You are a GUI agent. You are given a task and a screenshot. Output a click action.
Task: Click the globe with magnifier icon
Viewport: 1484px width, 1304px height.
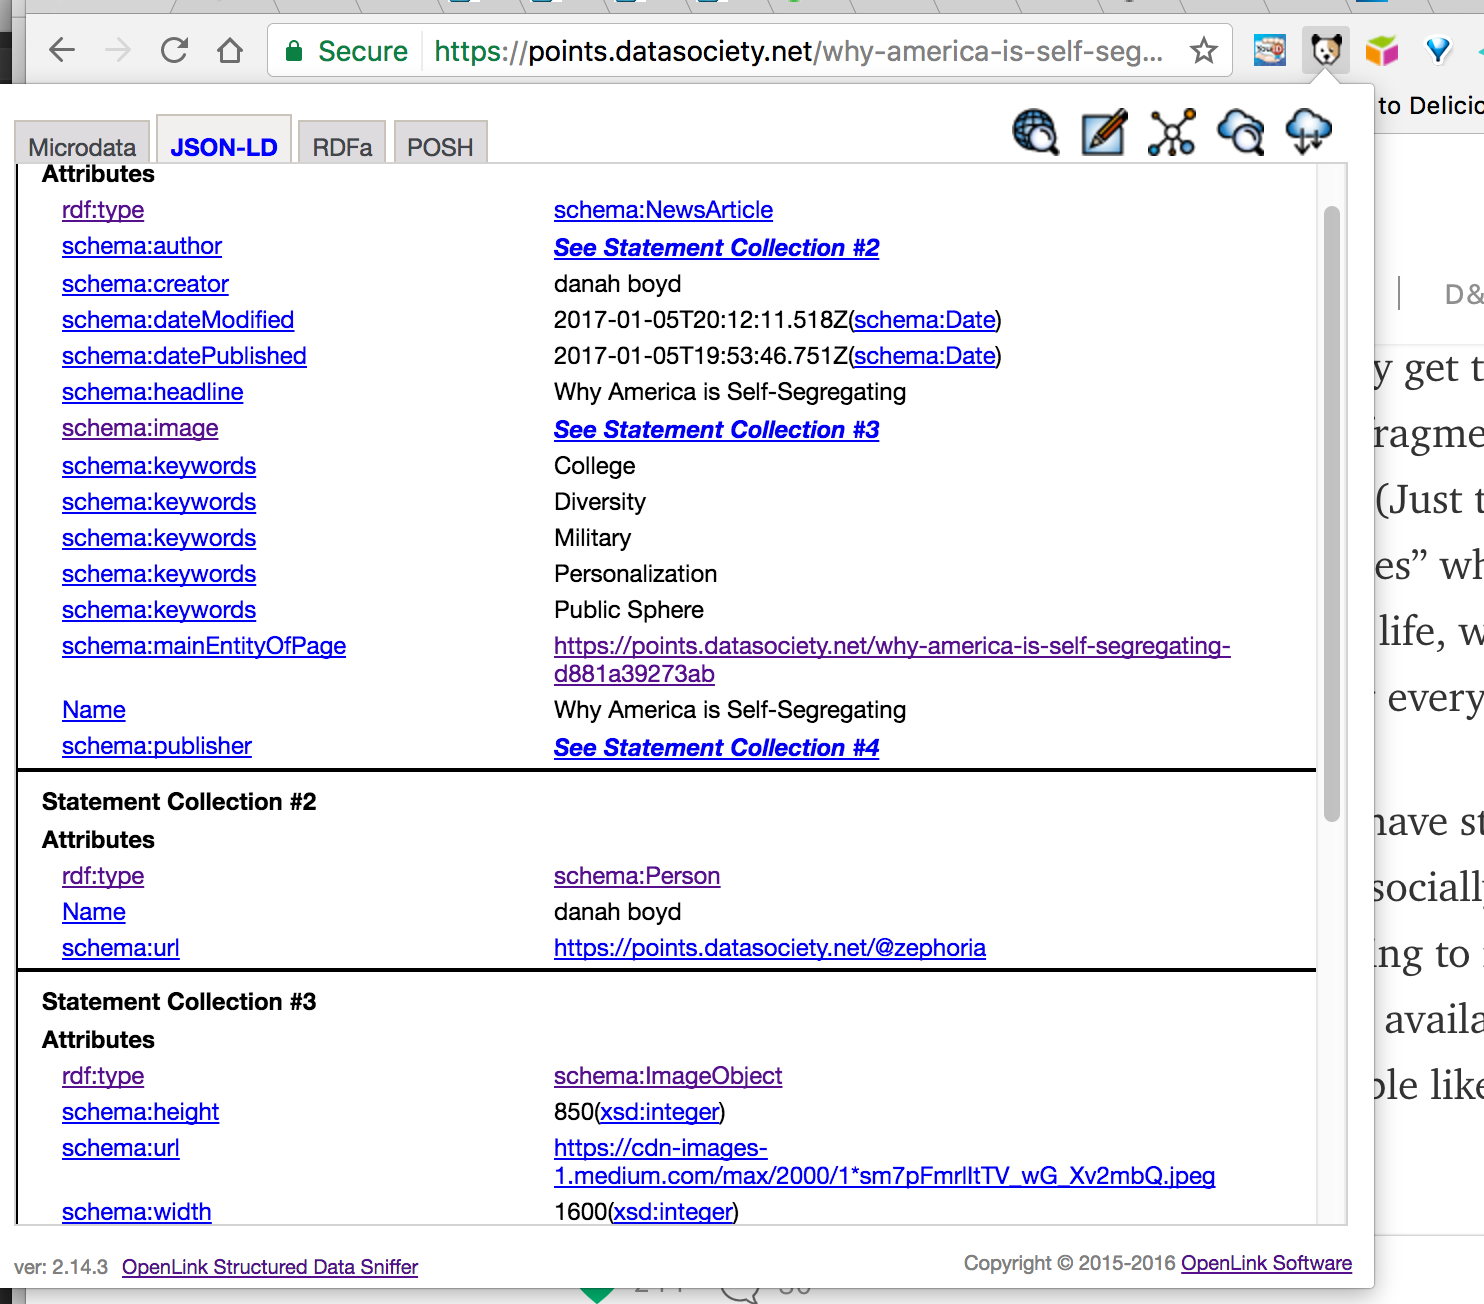click(x=1035, y=132)
